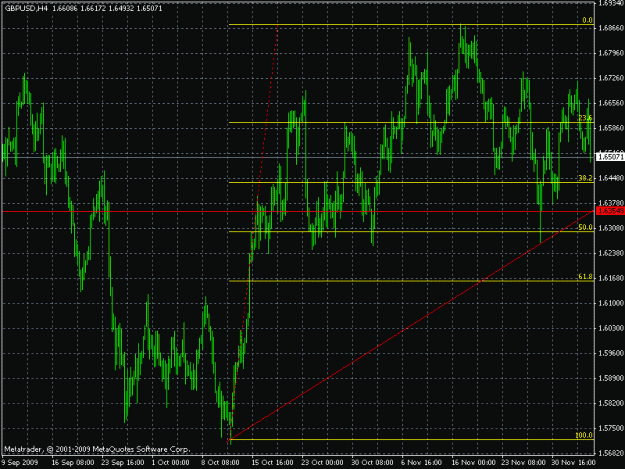Click the 23 Oct 00:00 time label
Image resolution: width=625 pixels, height=469 pixels.
pyautogui.click(x=322, y=462)
